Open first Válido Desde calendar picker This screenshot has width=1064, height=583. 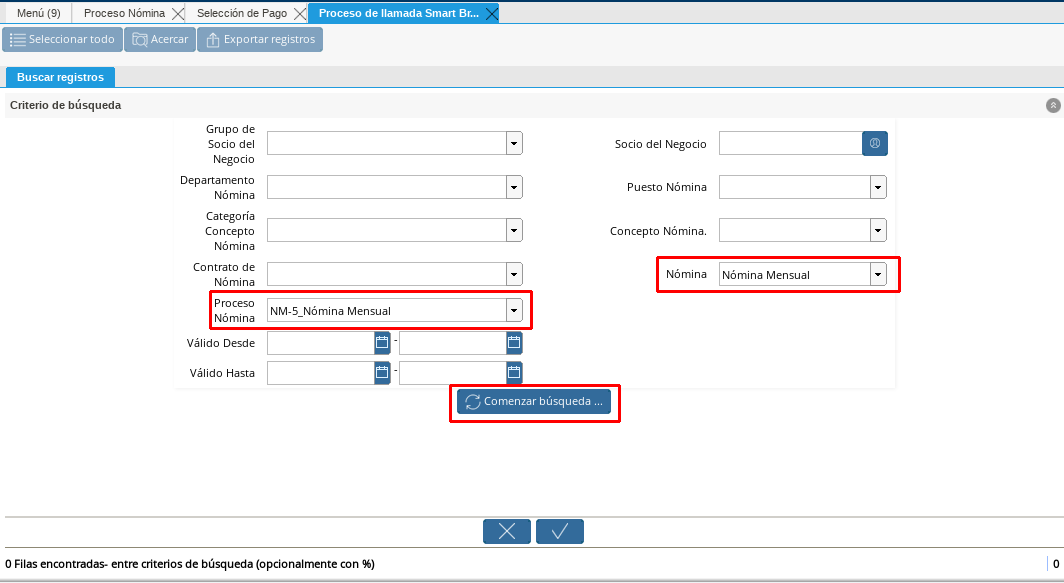[x=382, y=343]
